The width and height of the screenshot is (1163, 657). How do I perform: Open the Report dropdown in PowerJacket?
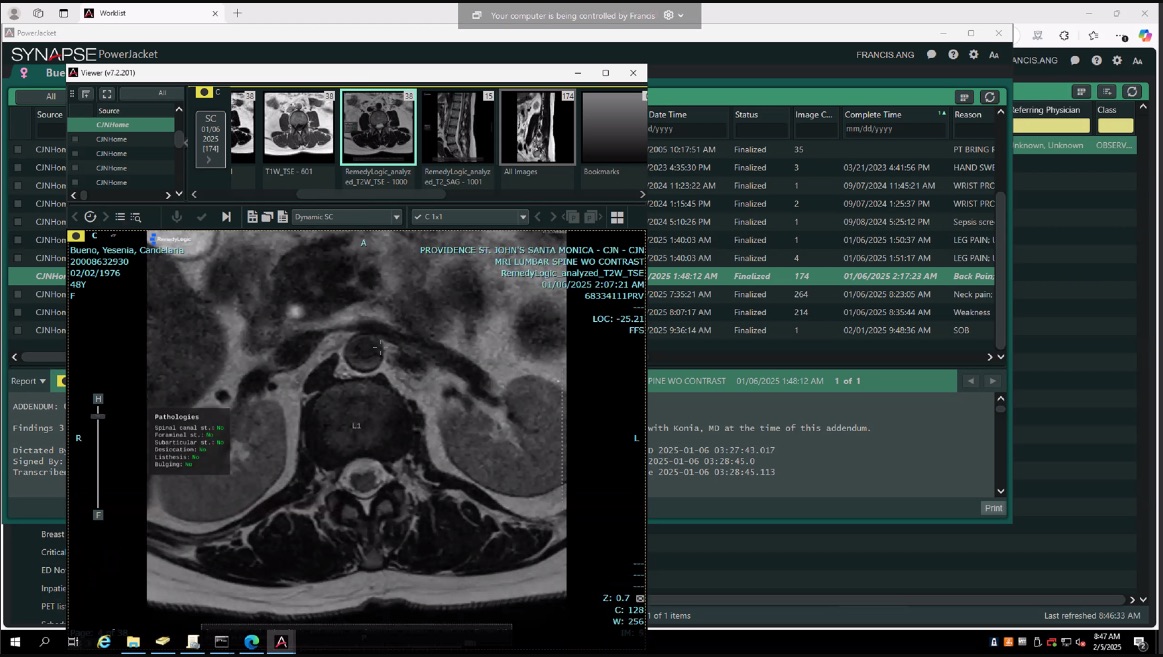click(x=28, y=380)
